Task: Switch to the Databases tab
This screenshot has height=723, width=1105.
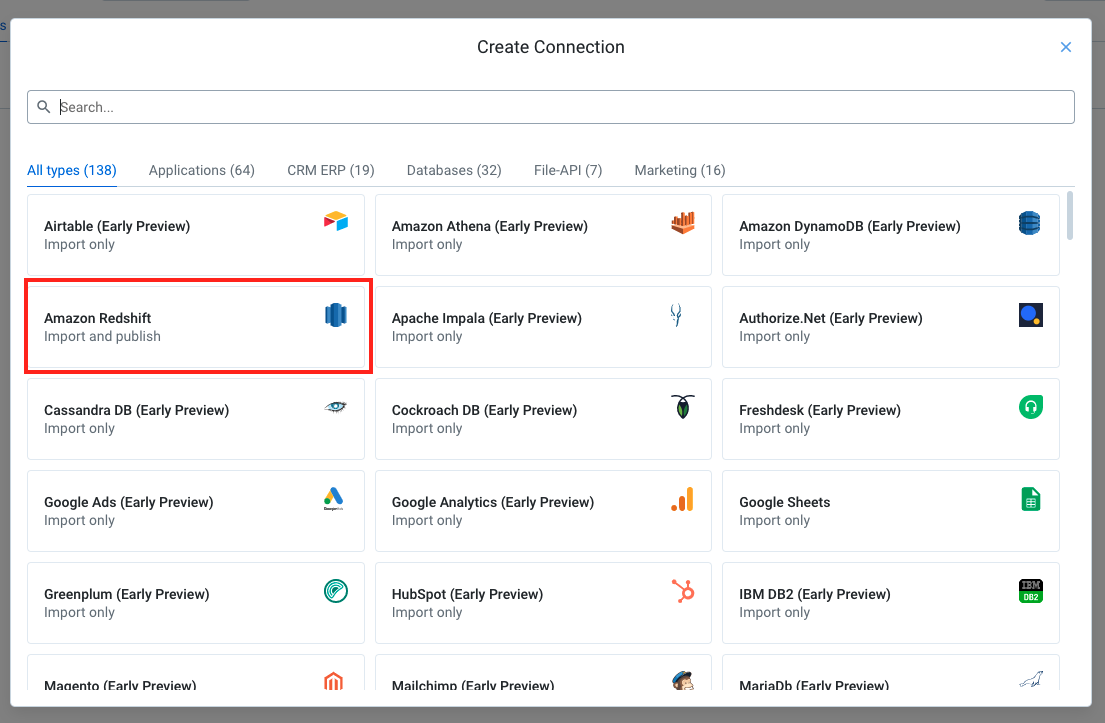Action: point(453,170)
